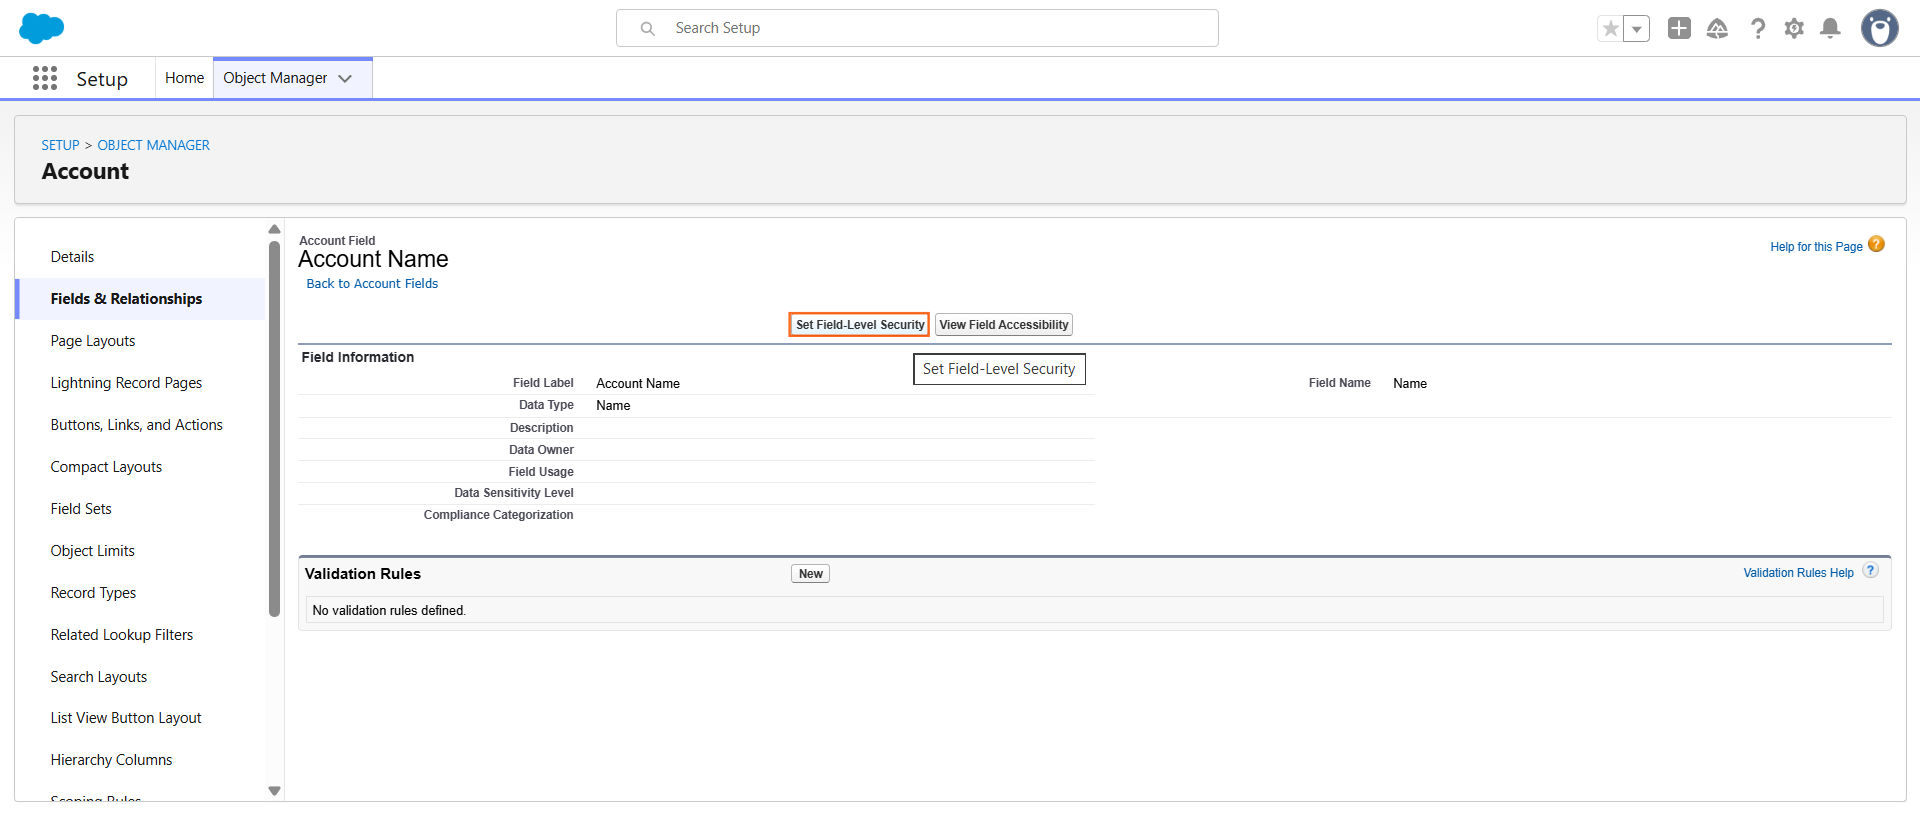Click the Compliance Categorization label
This screenshot has height=814, width=1920.
tap(498, 515)
